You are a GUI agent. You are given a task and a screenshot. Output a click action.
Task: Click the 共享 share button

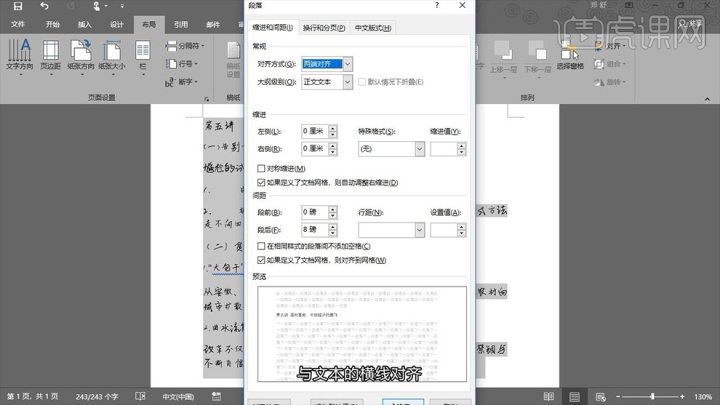point(691,23)
